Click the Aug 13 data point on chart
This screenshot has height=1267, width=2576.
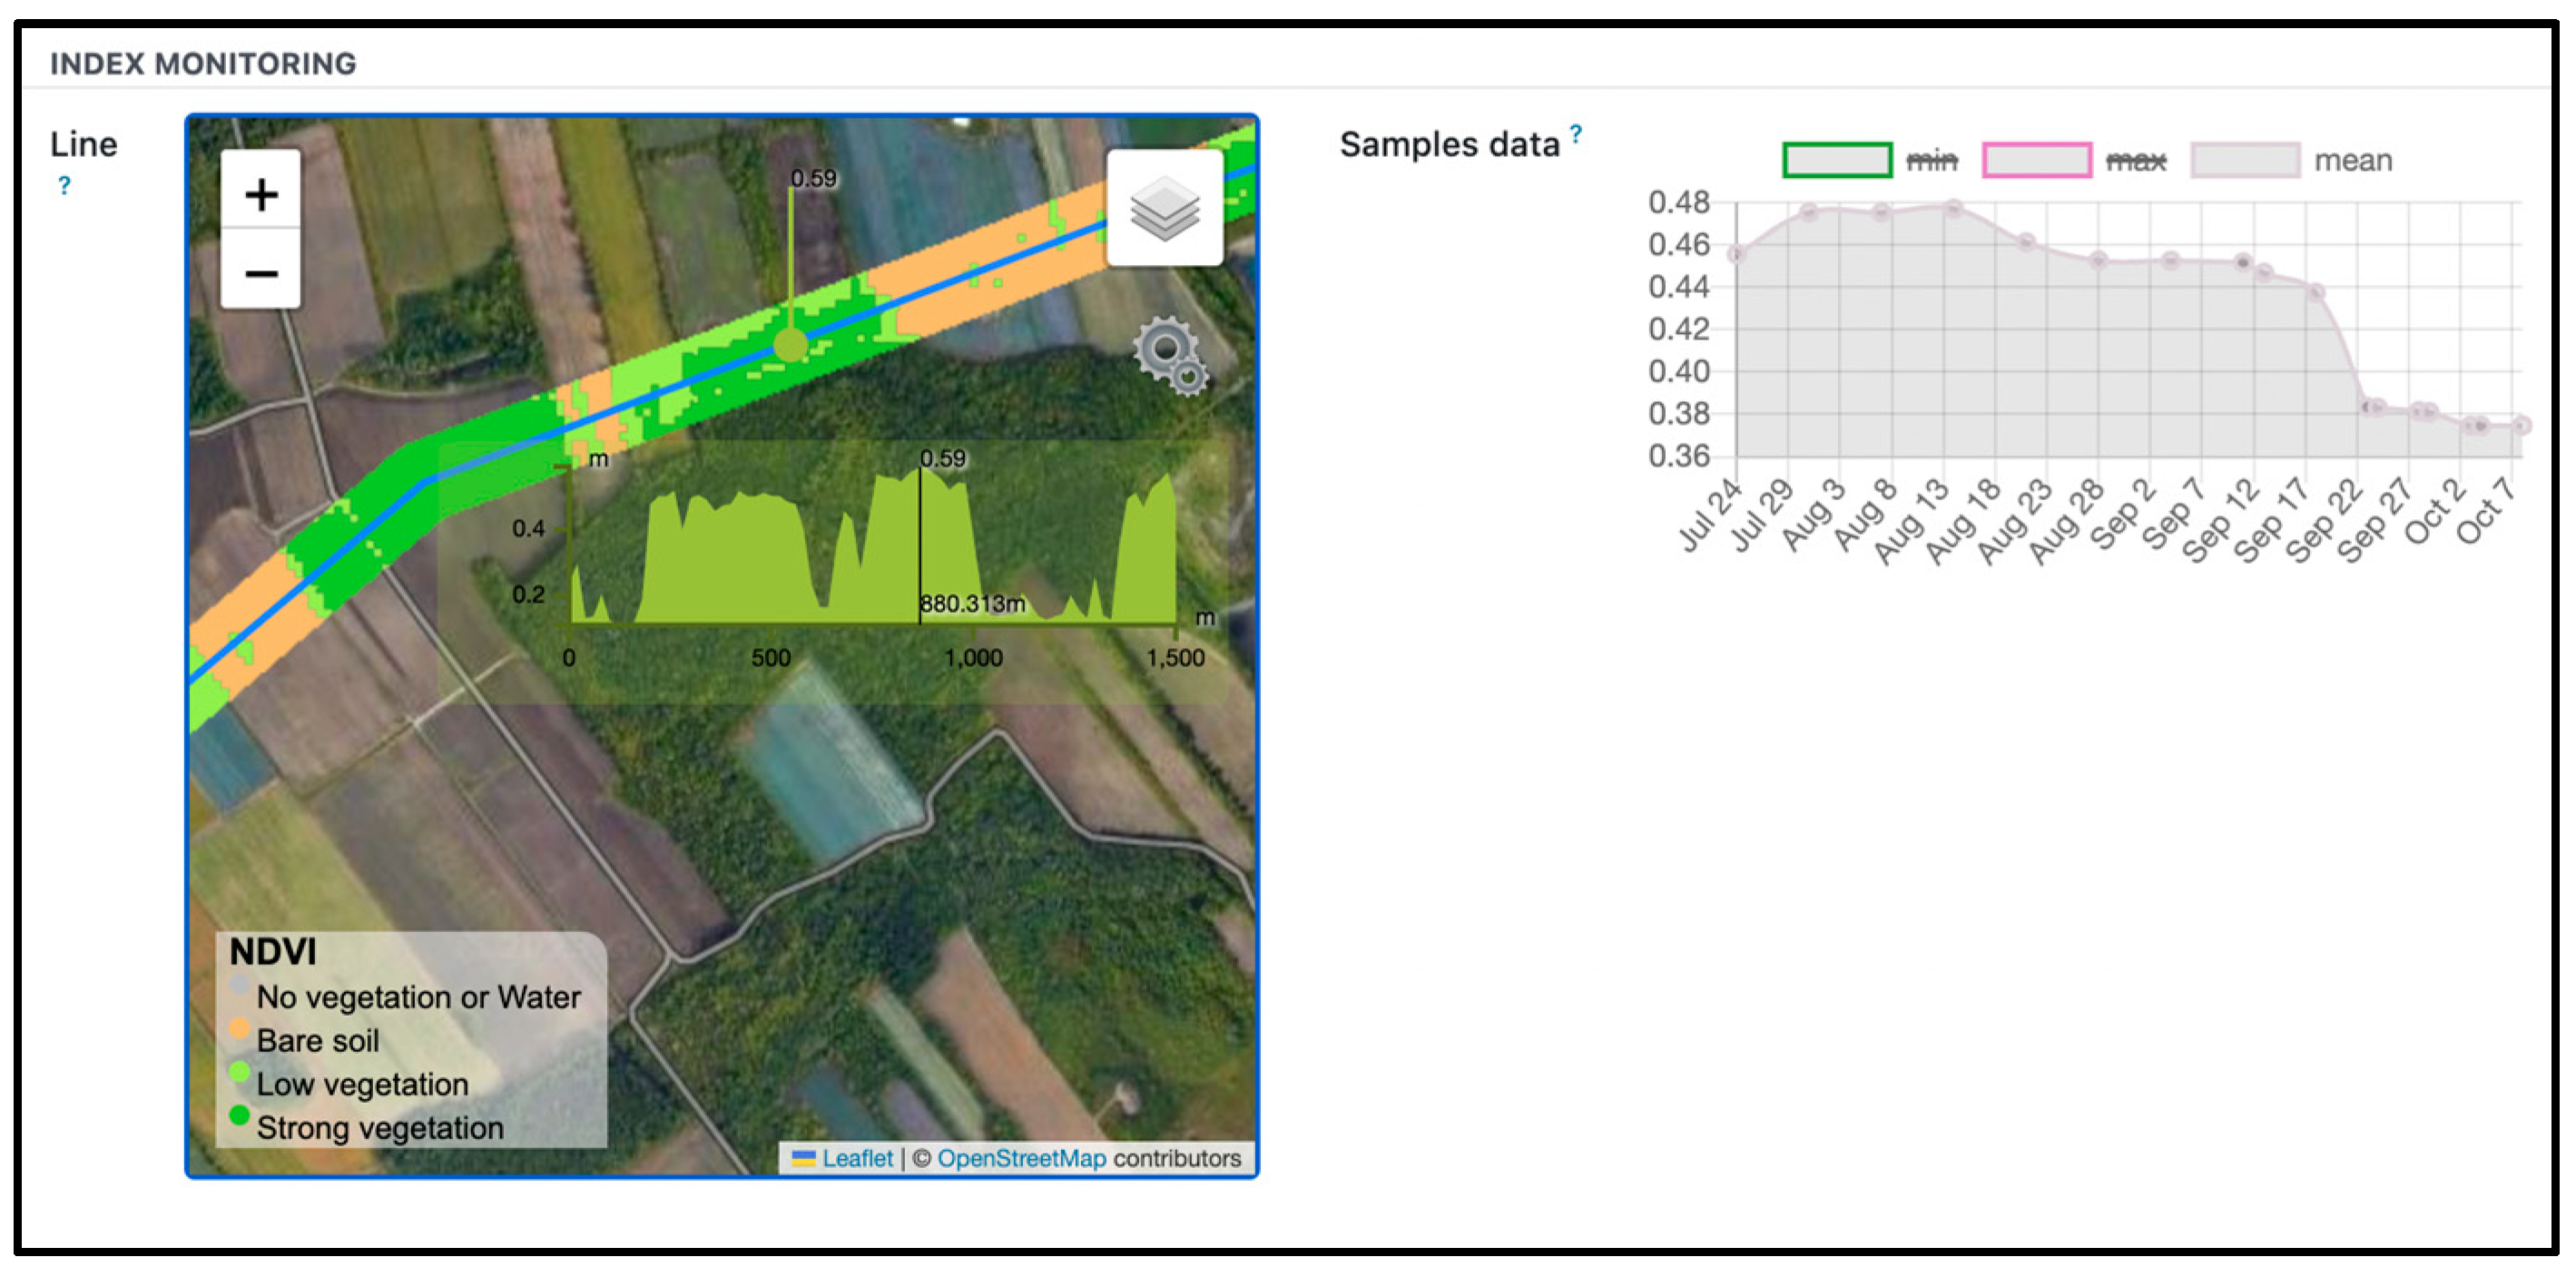click(1953, 208)
